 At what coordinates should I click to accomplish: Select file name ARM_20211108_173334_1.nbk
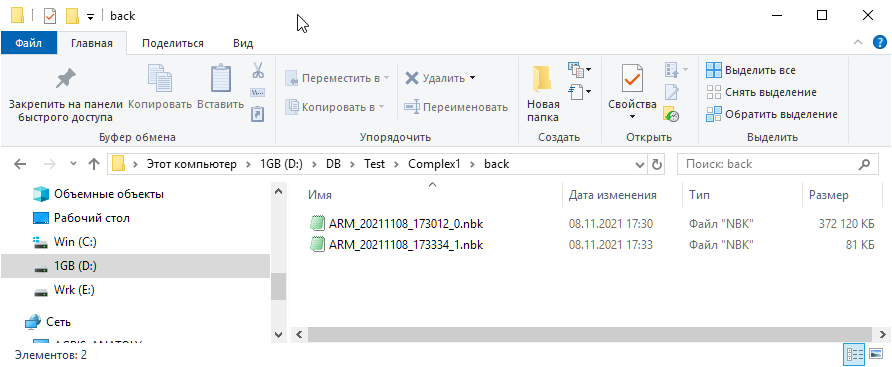pyautogui.click(x=406, y=245)
